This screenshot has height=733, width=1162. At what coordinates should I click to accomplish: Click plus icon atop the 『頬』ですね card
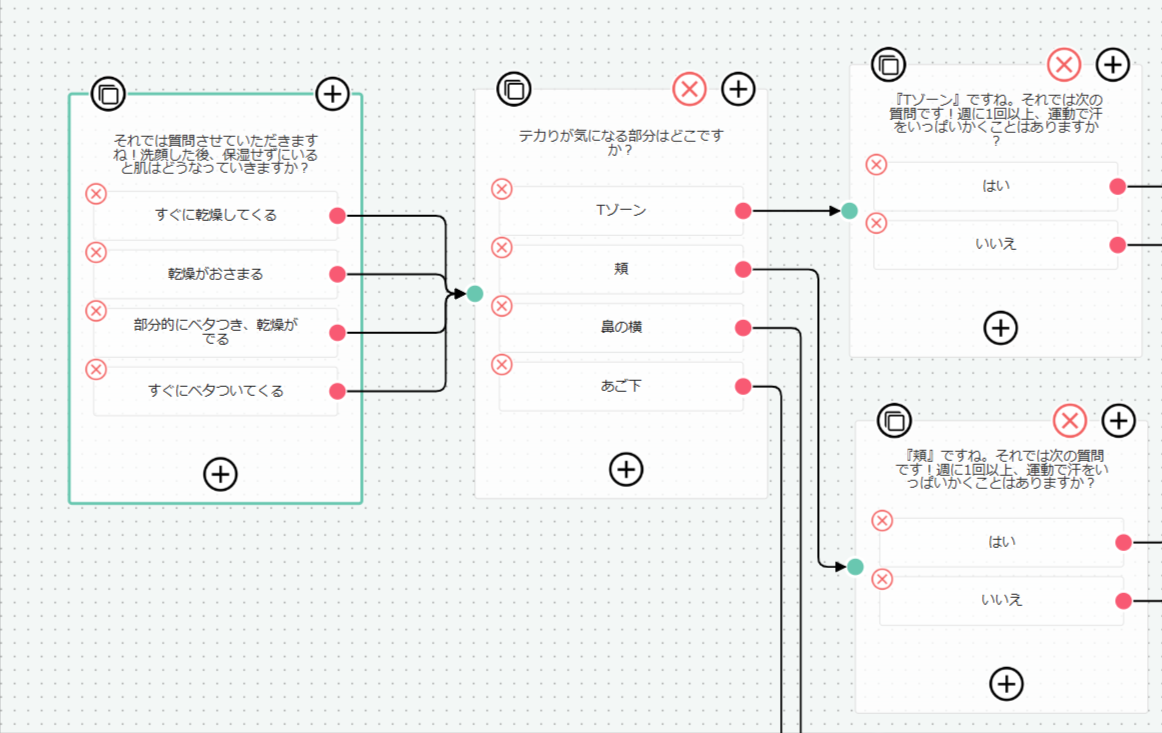click(x=1118, y=421)
